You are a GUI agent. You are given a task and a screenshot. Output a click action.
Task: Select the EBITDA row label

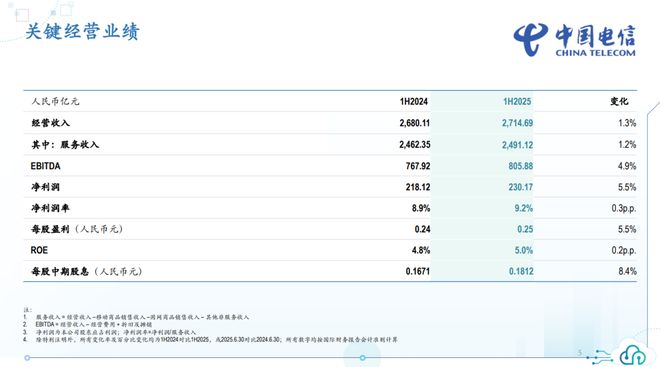[45, 166]
